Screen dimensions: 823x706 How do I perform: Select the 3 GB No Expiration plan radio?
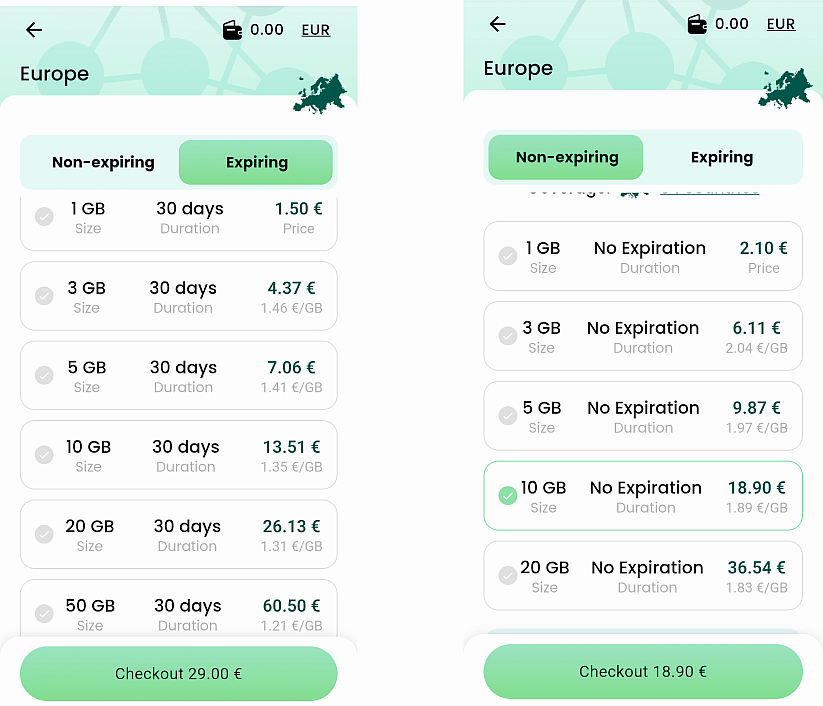click(508, 336)
